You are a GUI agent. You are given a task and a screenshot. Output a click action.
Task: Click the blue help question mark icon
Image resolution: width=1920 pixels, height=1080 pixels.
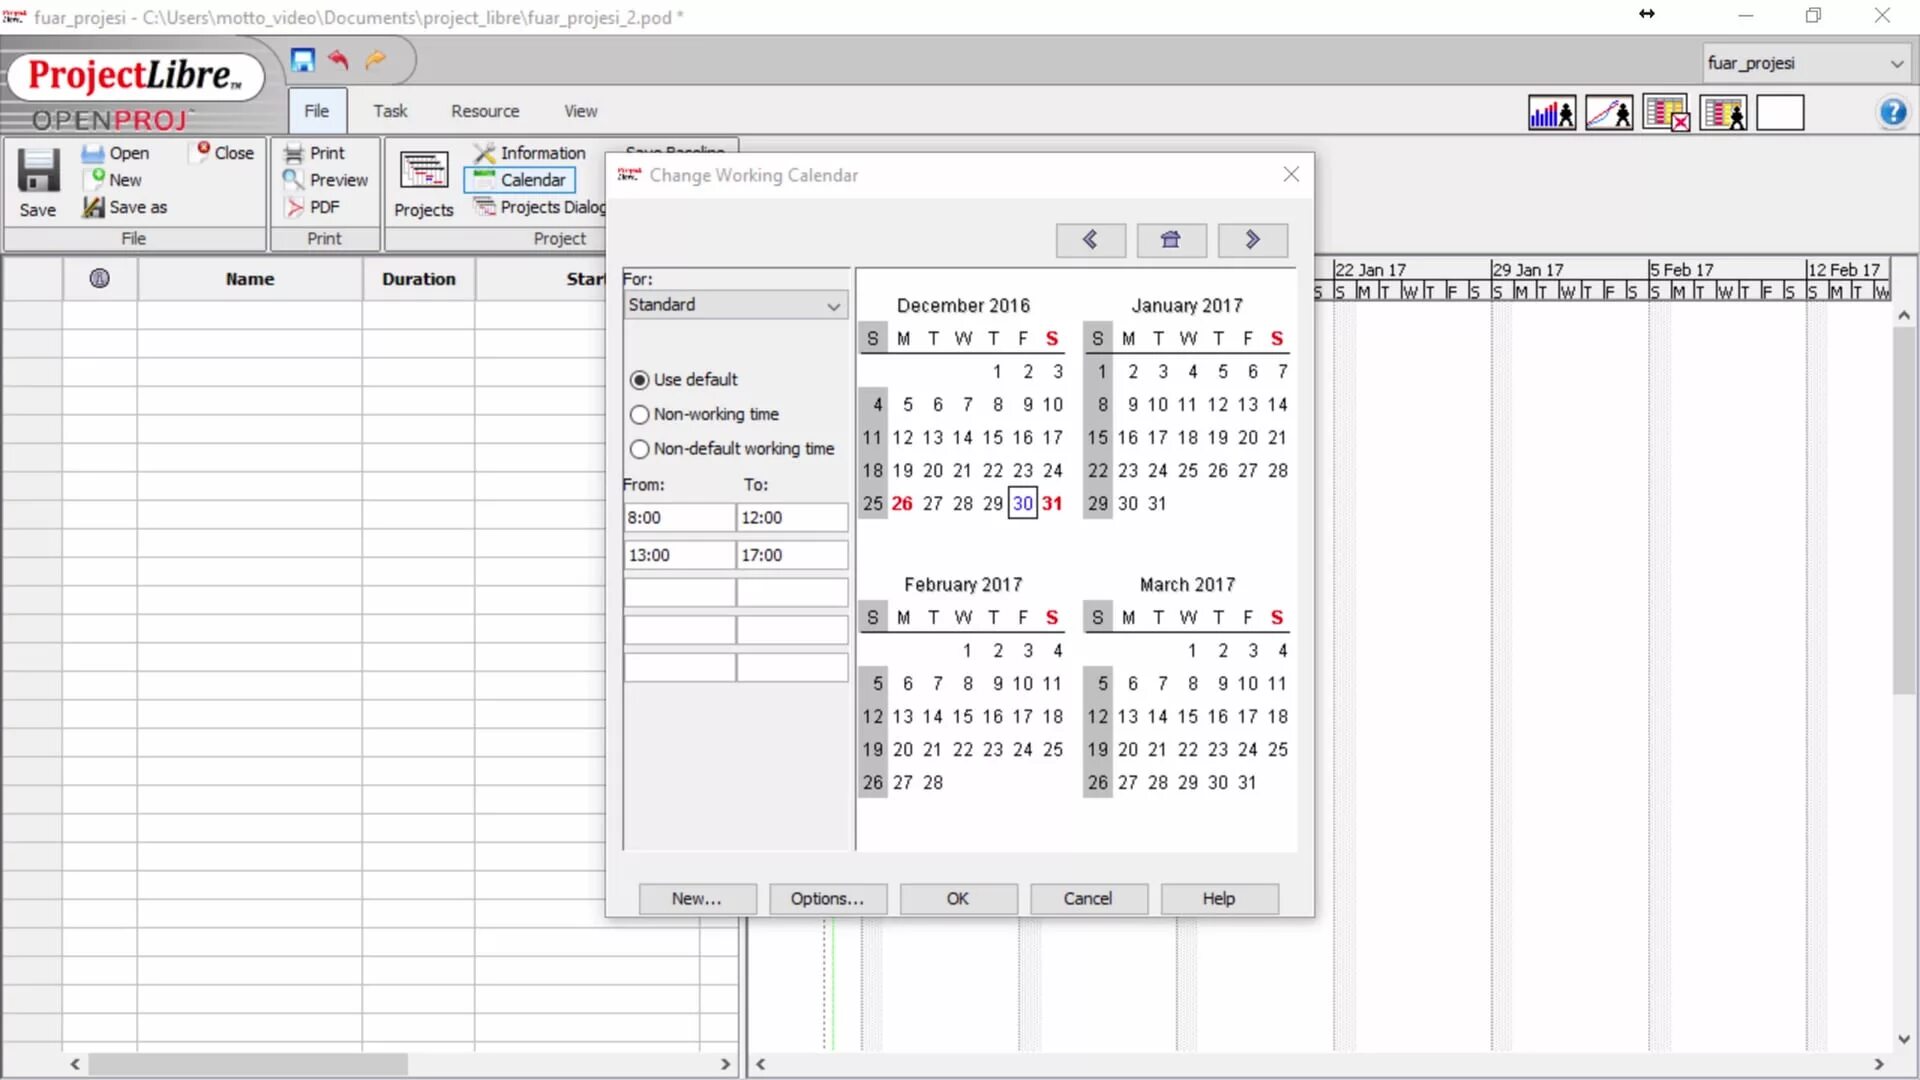pyautogui.click(x=1892, y=113)
